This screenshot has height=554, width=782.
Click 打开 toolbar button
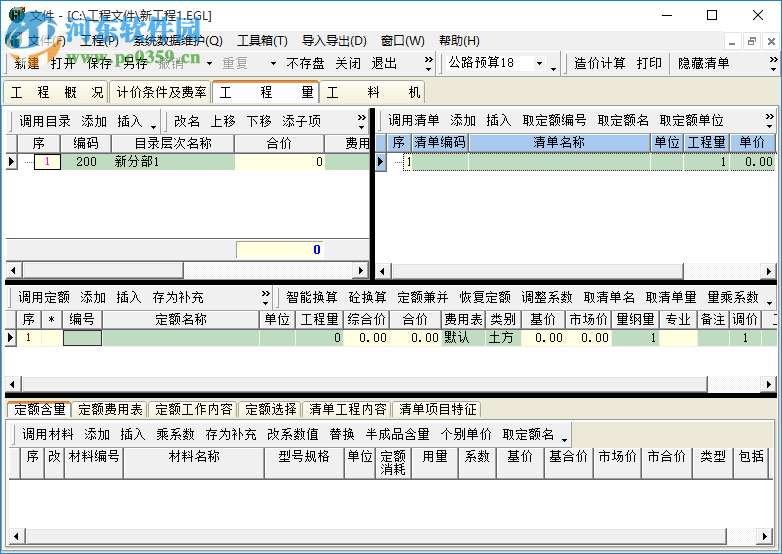[63, 63]
